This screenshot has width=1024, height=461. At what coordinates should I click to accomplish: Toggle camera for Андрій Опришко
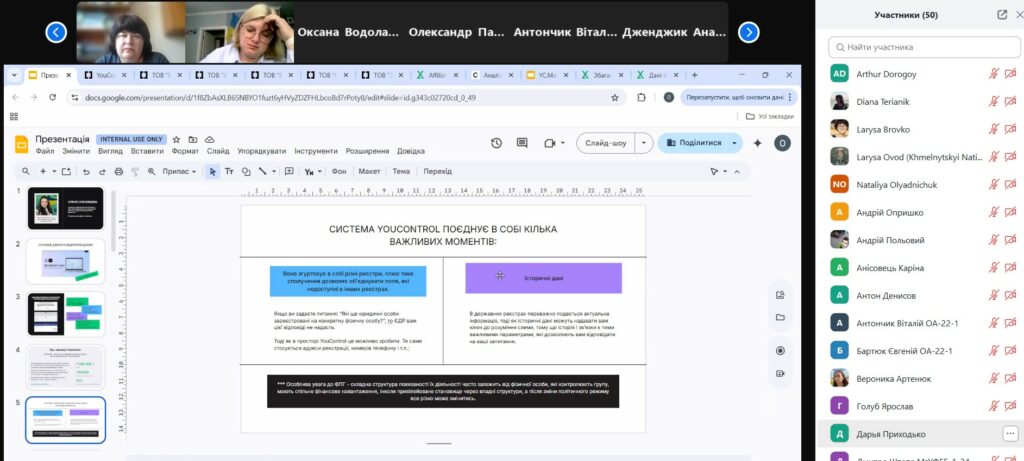1011,212
